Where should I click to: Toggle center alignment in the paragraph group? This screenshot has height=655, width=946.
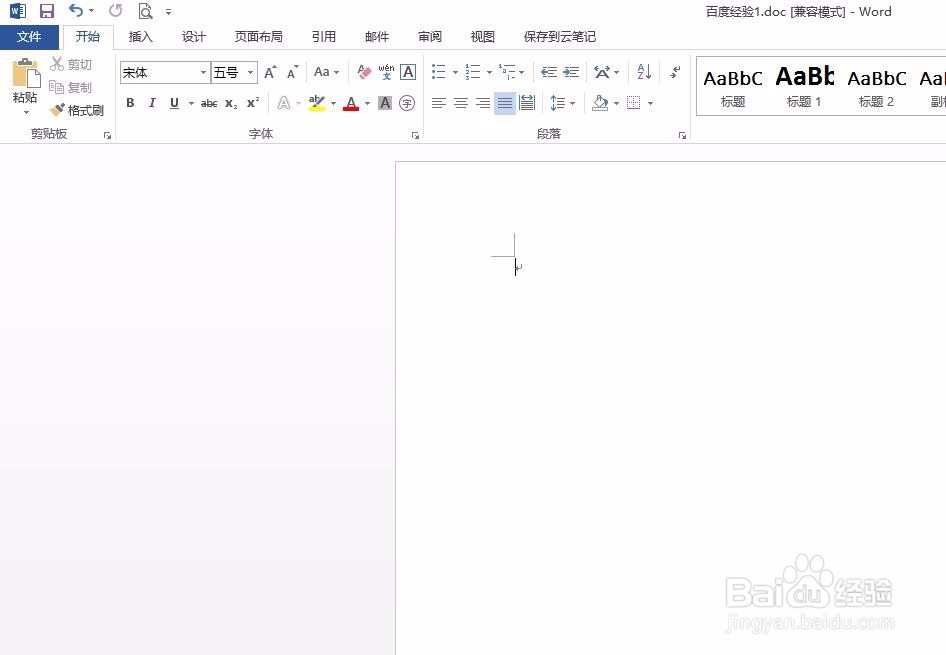[460, 103]
